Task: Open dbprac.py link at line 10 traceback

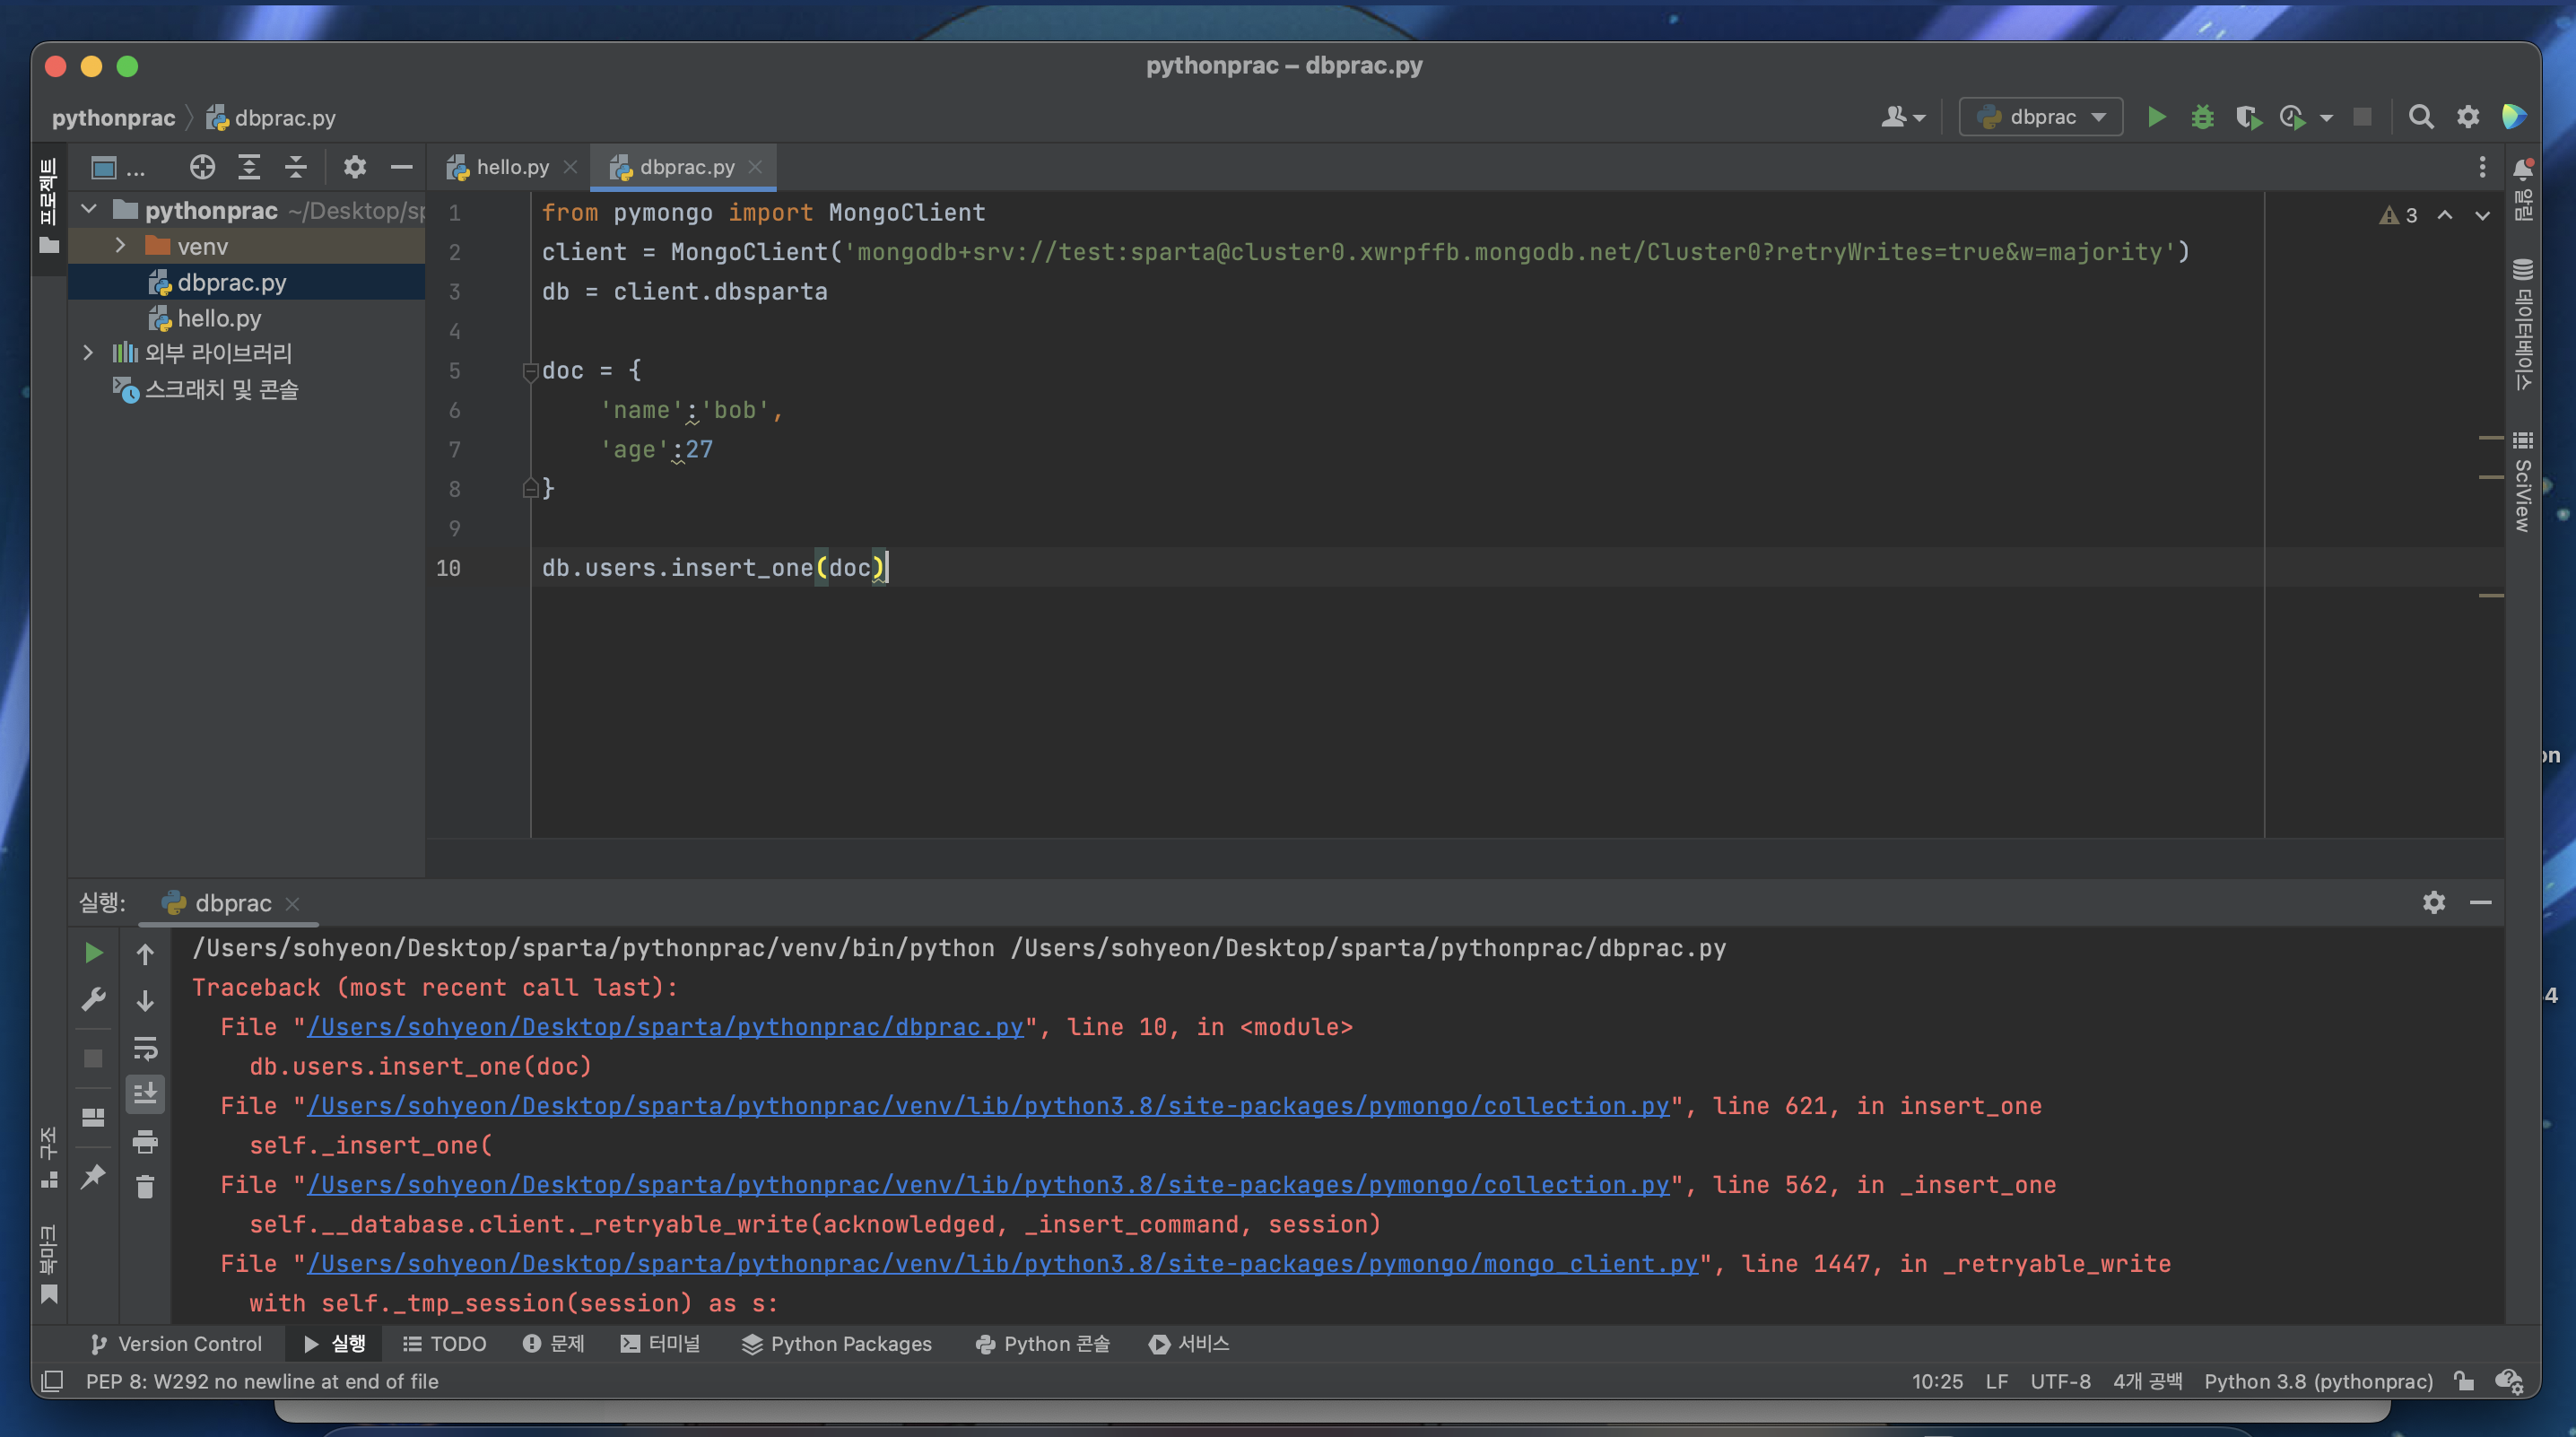Action: [x=665, y=1027]
